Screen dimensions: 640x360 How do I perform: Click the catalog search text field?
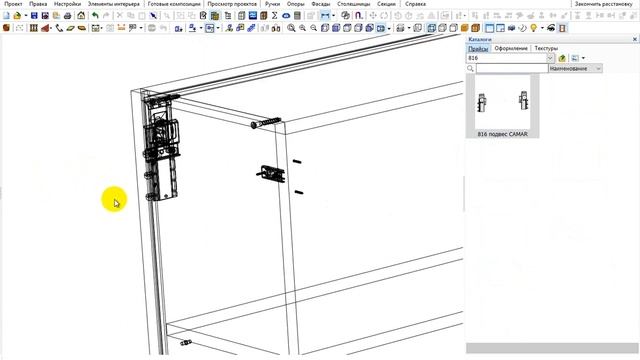point(512,69)
